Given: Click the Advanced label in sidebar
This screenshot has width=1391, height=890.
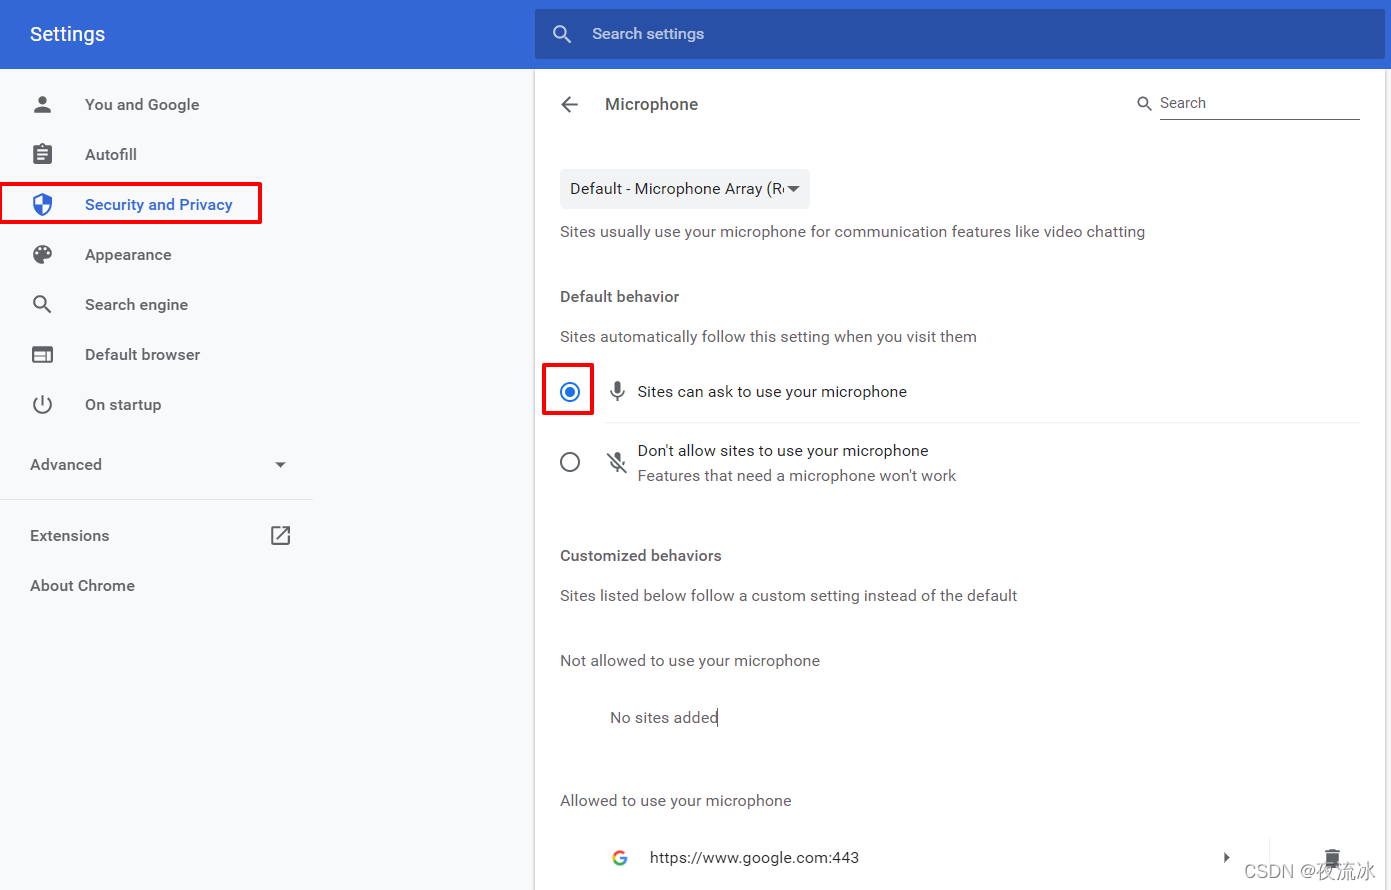Looking at the screenshot, I should 66,464.
